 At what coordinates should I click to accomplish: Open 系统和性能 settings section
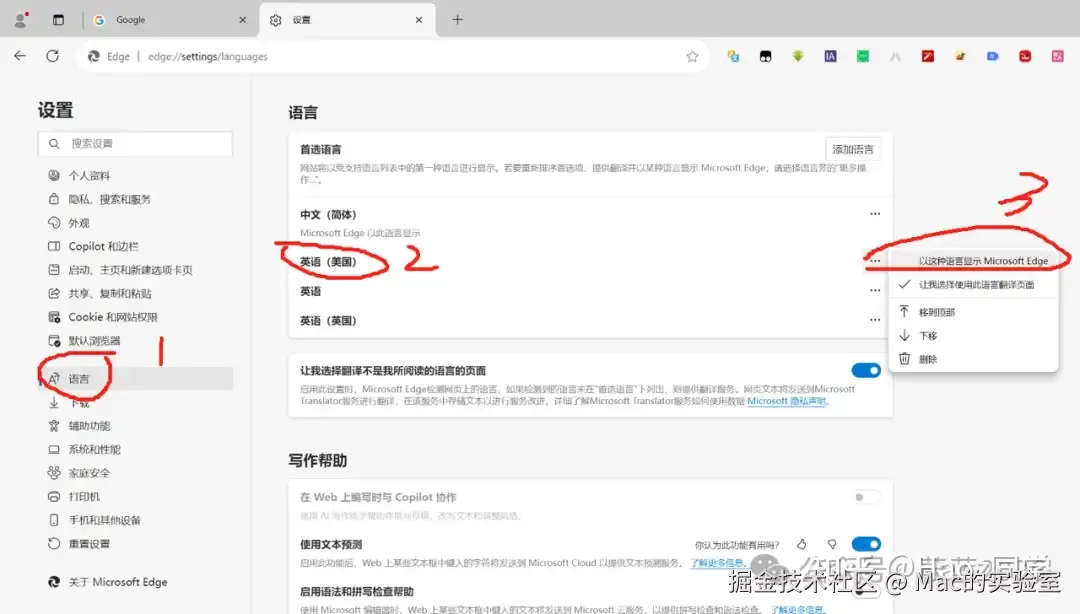94,449
